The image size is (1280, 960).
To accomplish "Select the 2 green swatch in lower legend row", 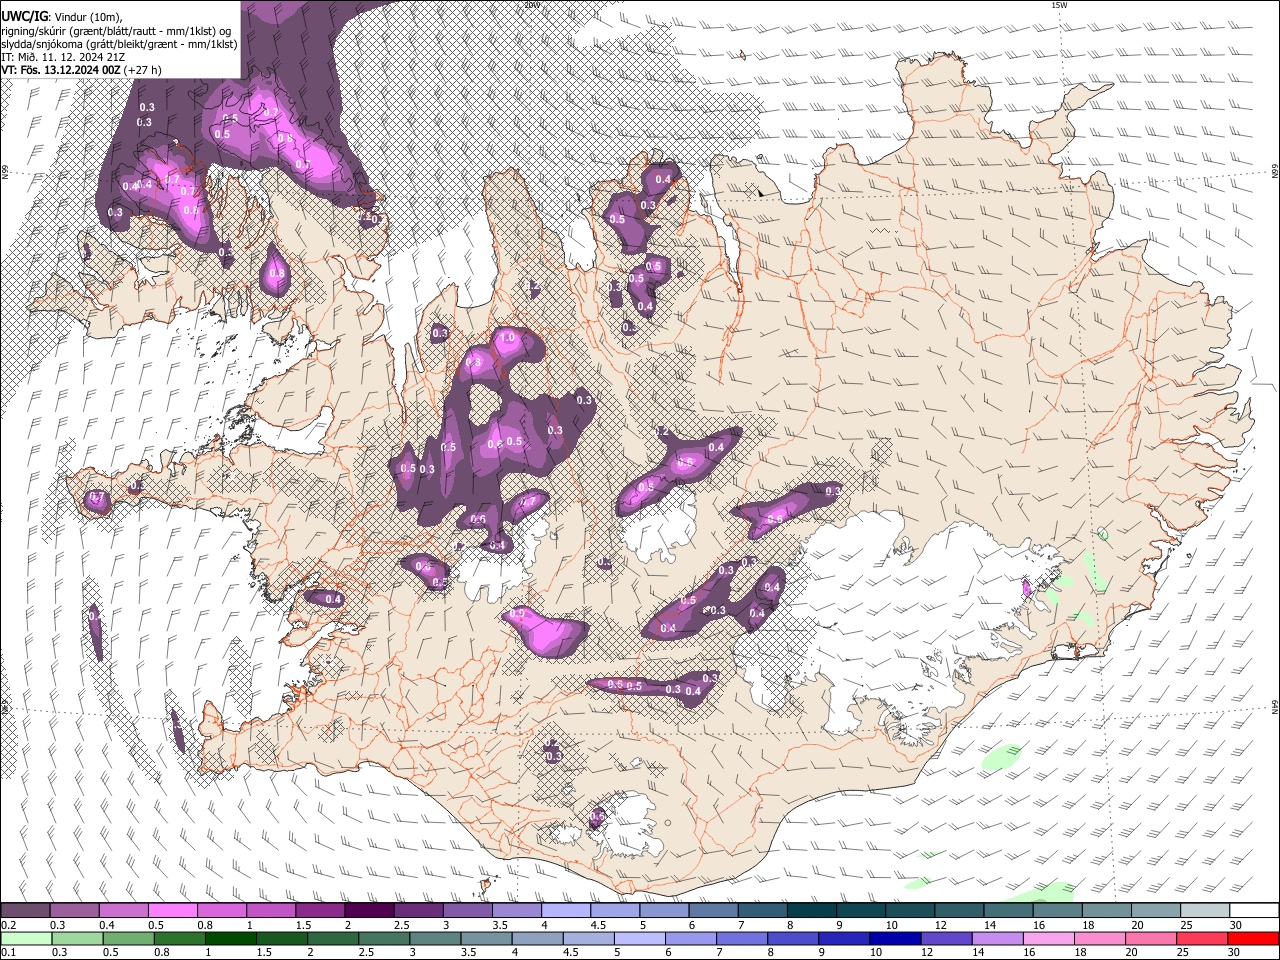I will click(334, 938).
